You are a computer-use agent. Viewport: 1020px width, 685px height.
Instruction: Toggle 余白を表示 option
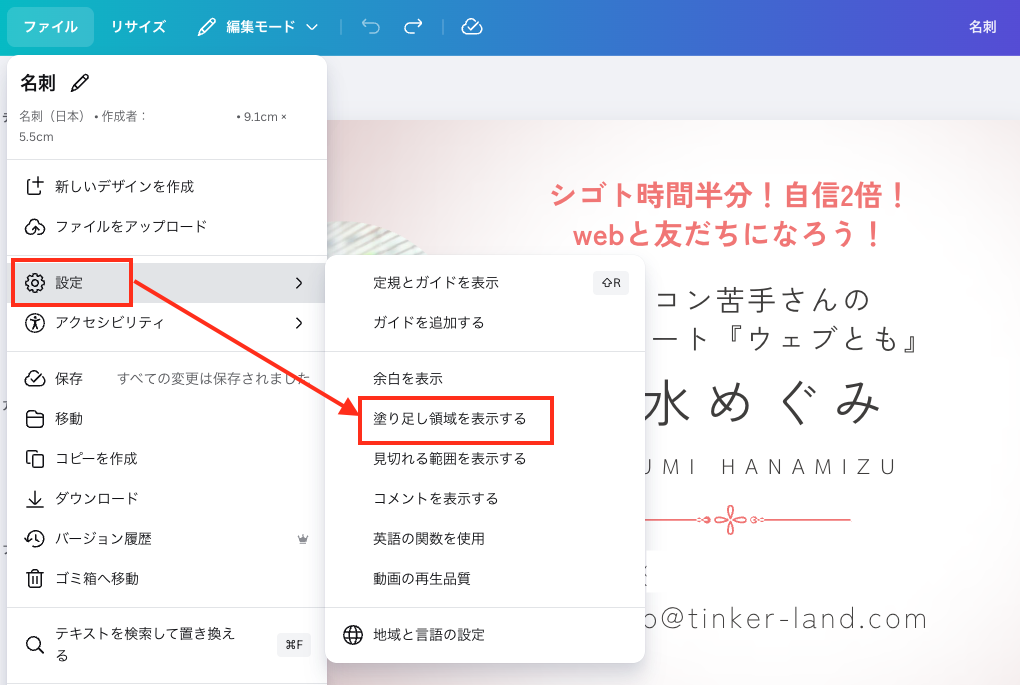pos(408,379)
